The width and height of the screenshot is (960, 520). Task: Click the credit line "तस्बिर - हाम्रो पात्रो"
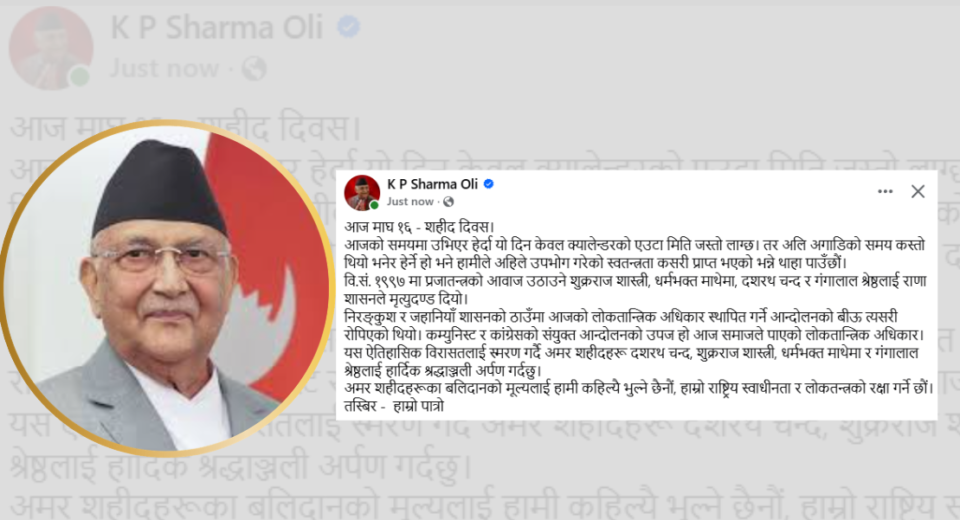pyautogui.click(x=394, y=406)
